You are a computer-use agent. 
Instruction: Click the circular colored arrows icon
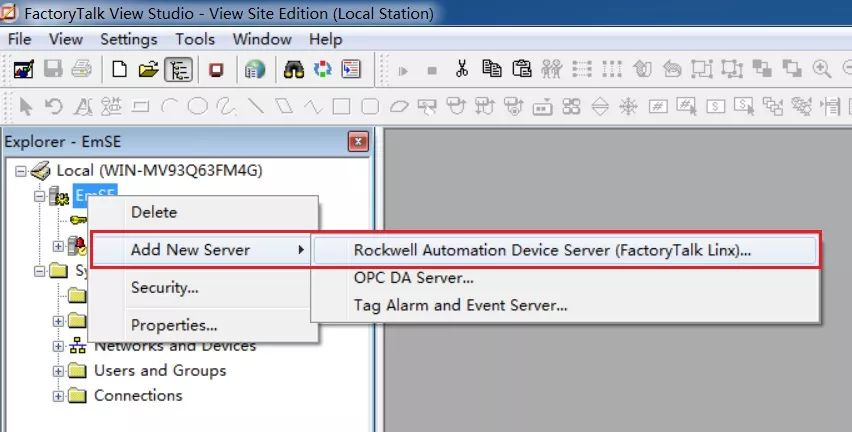322,69
